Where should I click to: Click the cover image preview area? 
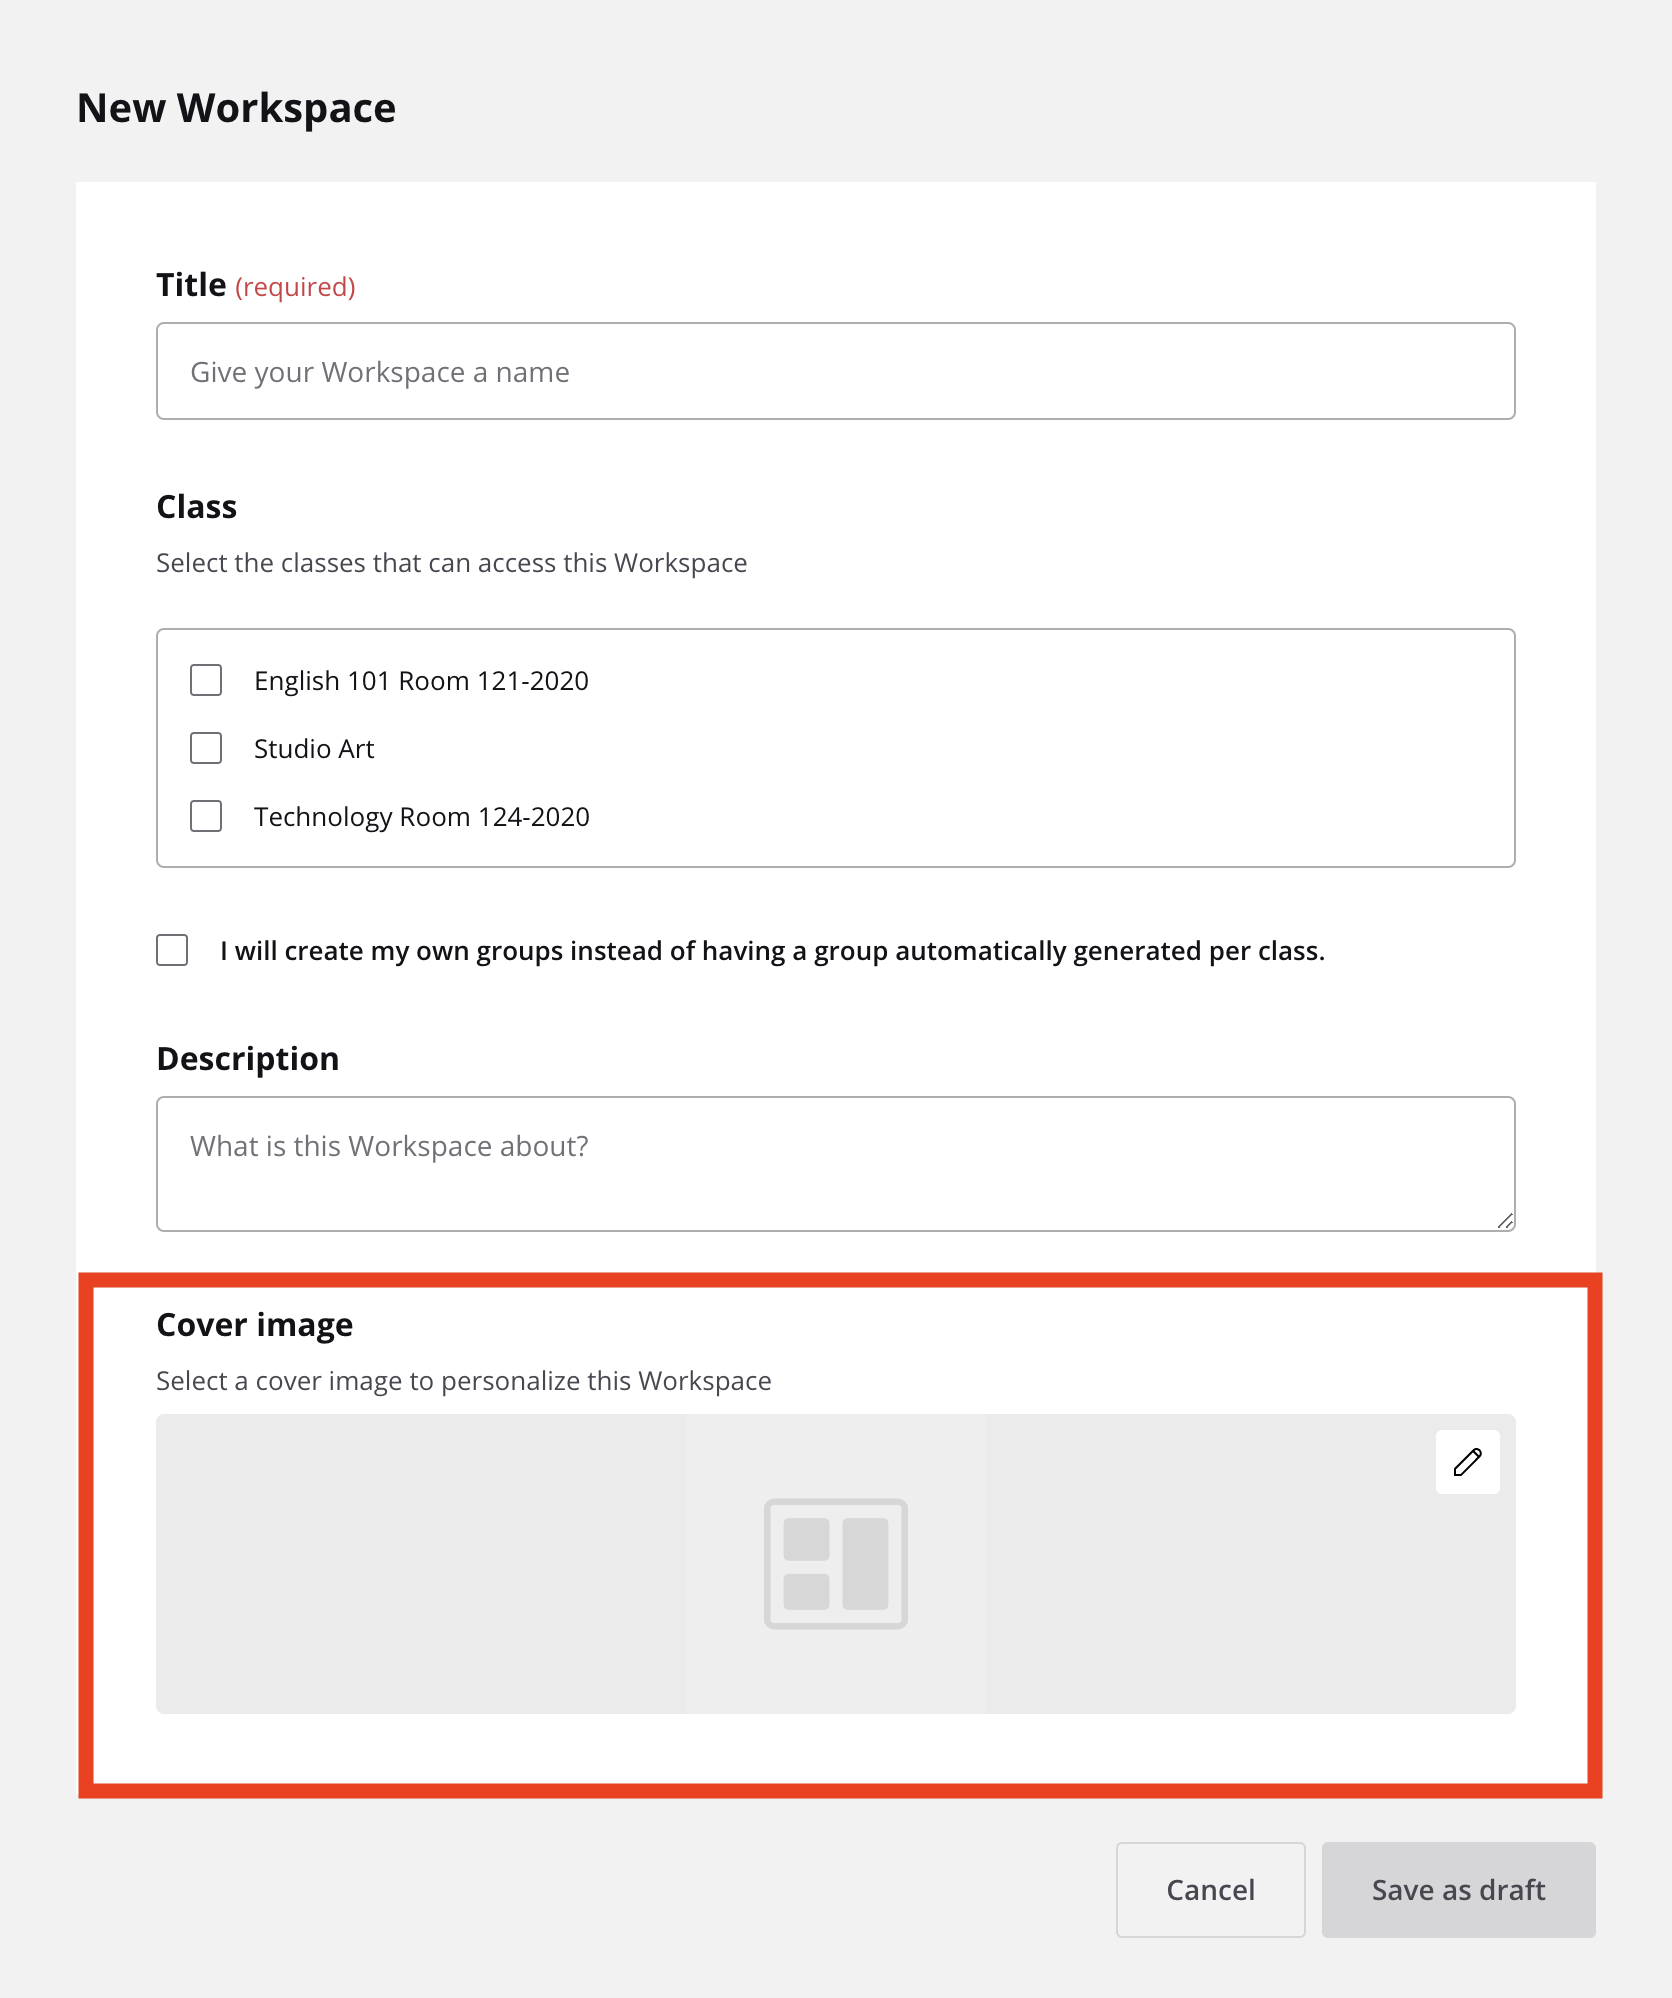coord(836,1564)
